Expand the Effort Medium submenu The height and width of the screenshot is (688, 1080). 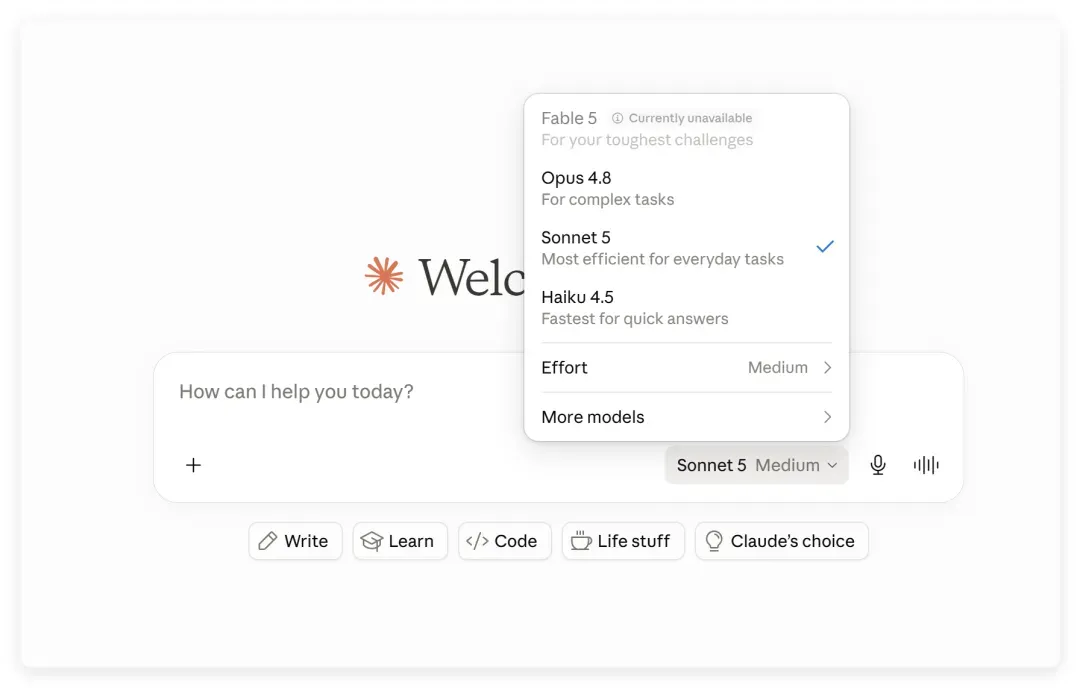pos(687,368)
